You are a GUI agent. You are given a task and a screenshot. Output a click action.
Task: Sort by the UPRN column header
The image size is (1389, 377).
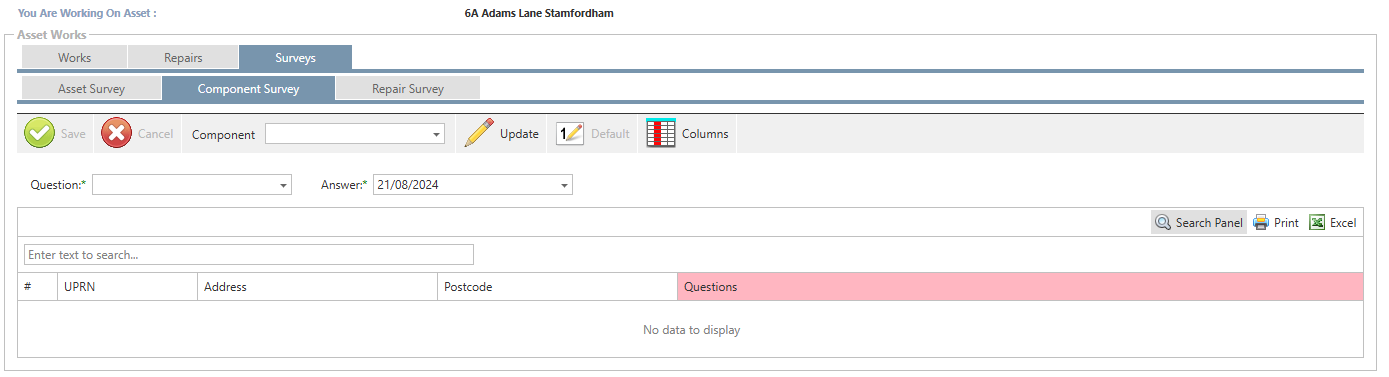127,287
